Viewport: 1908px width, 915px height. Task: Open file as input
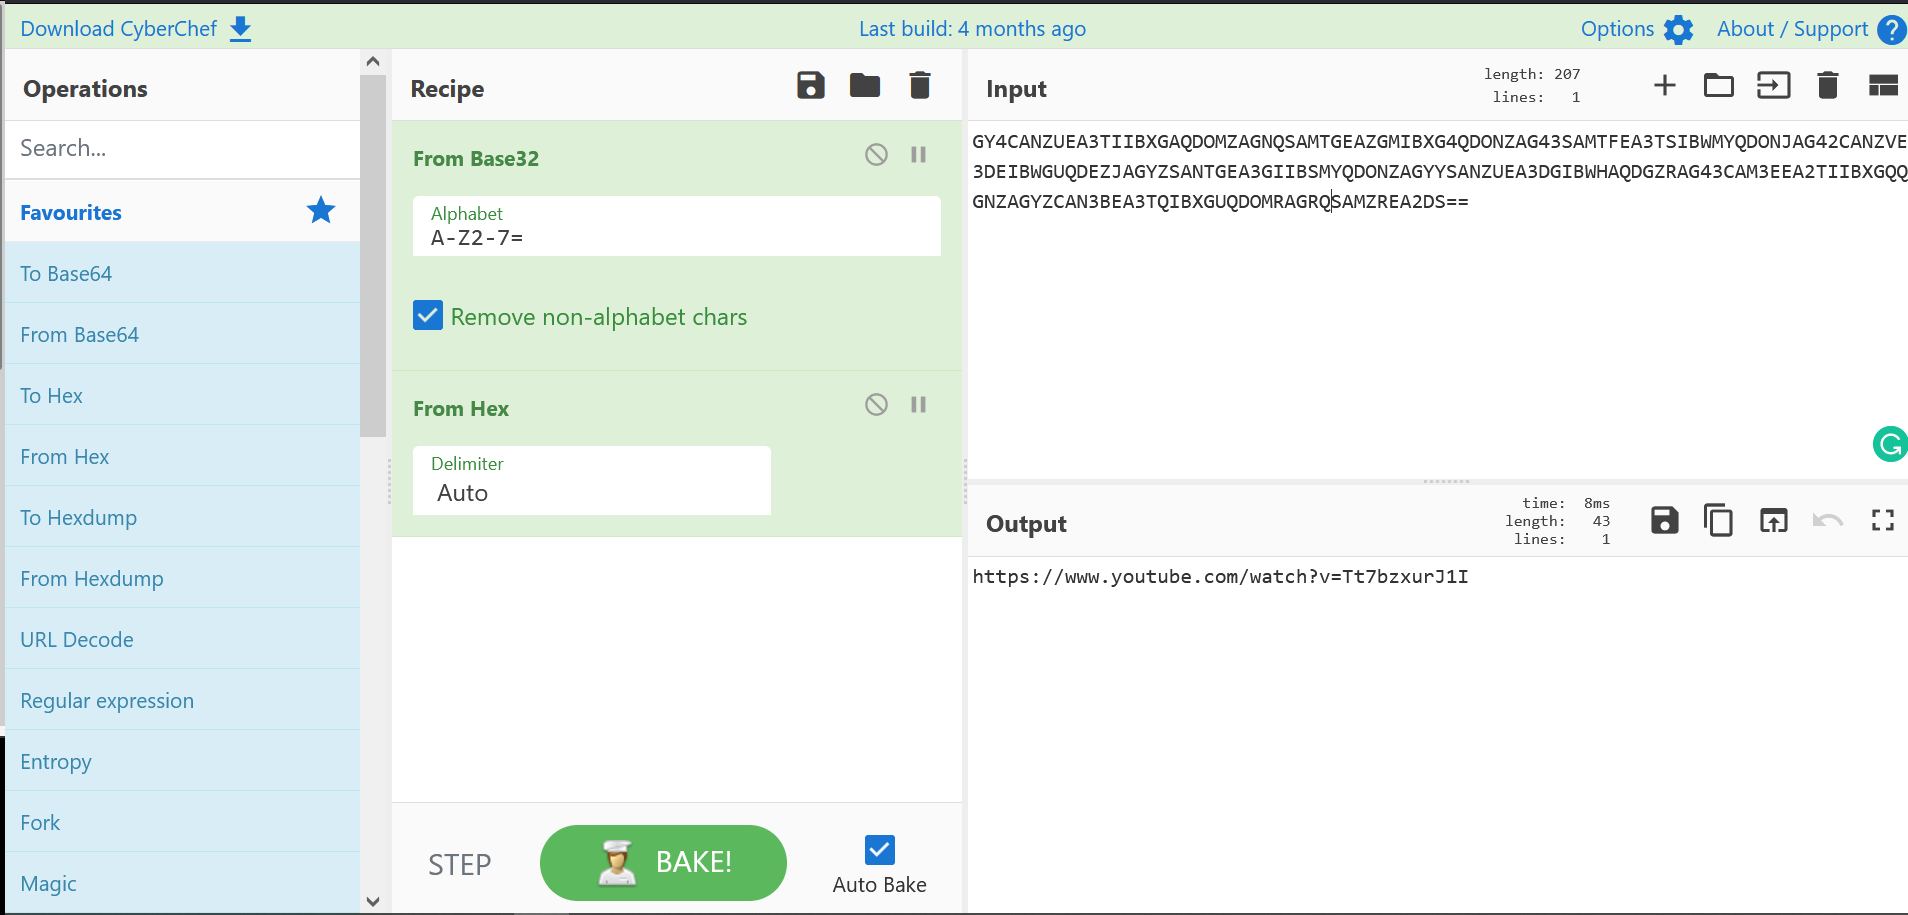1774,86
